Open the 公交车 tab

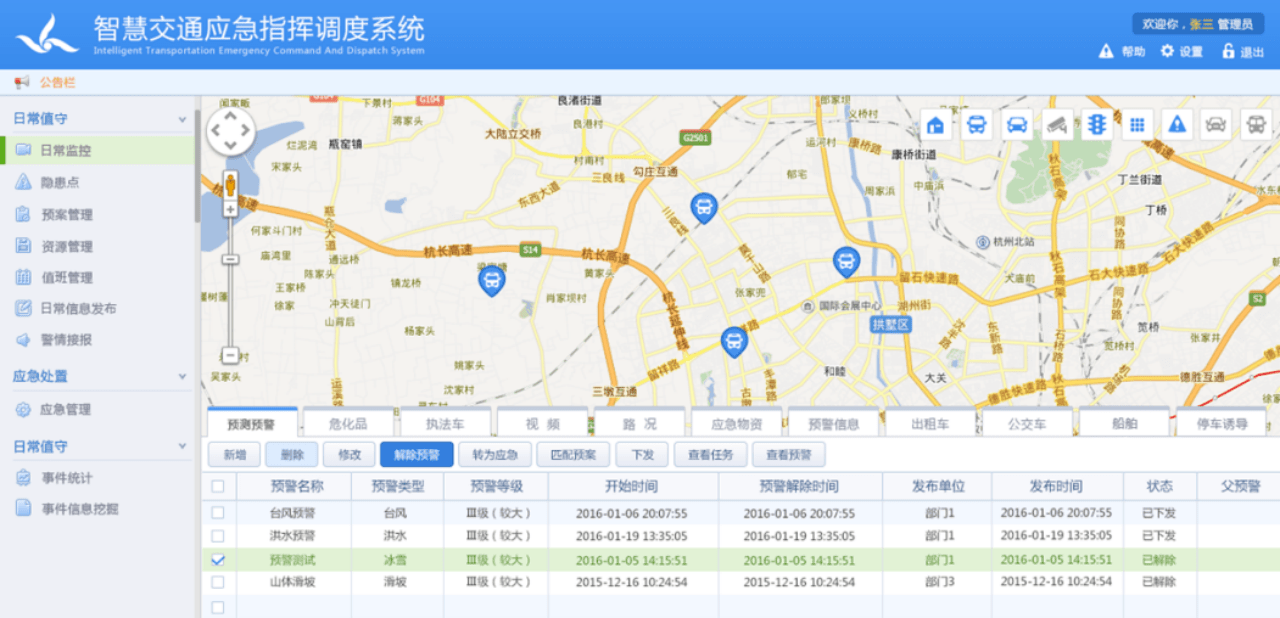point(1027,424)
